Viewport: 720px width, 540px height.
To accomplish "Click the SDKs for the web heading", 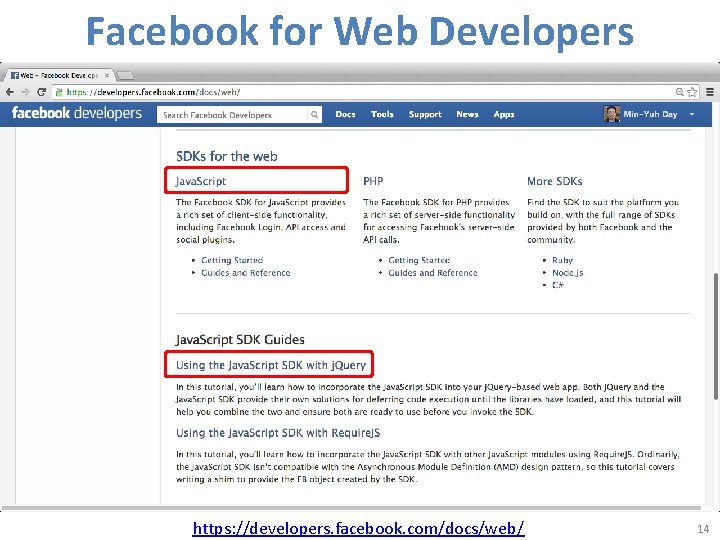I will click(227, 156).
